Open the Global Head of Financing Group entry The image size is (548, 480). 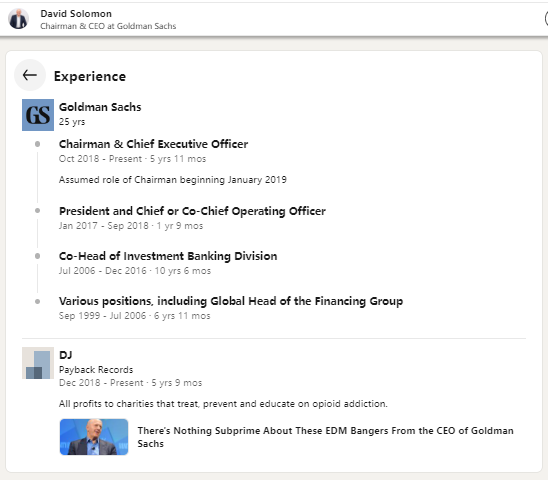[231, 301]
